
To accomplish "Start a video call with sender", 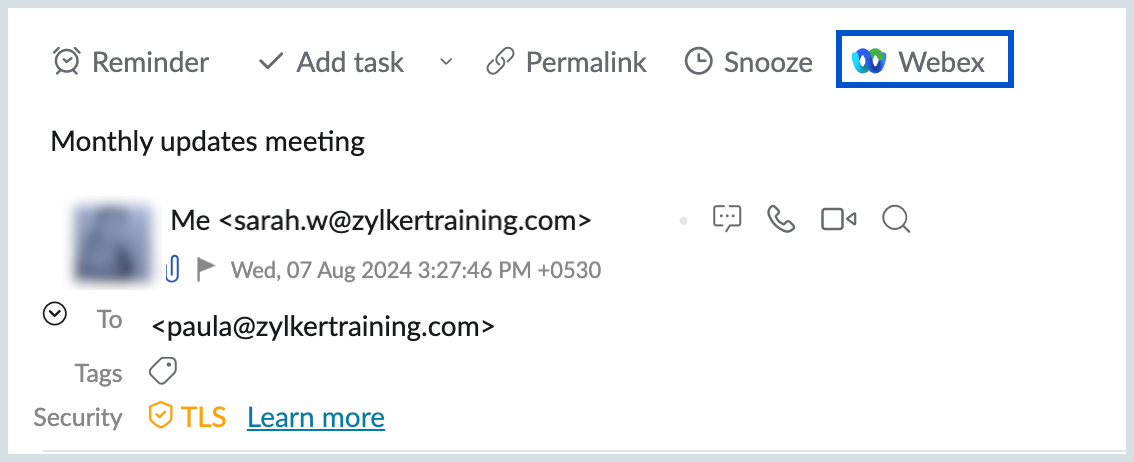I will coord(838,218).
